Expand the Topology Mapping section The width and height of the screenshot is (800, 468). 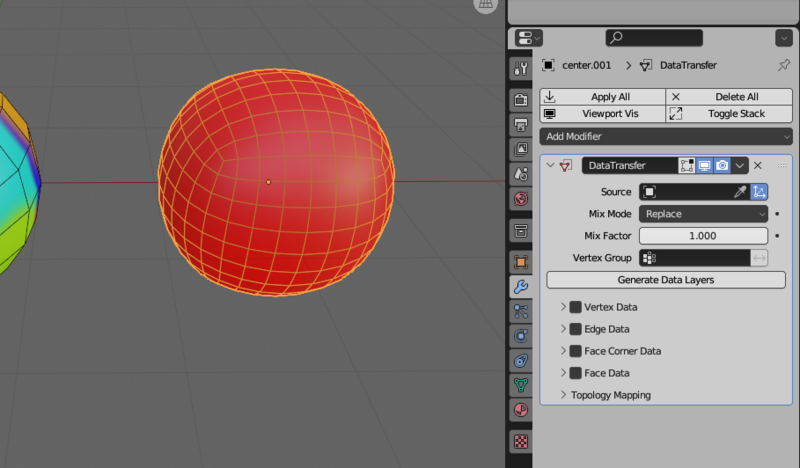(x=610, y=395)
